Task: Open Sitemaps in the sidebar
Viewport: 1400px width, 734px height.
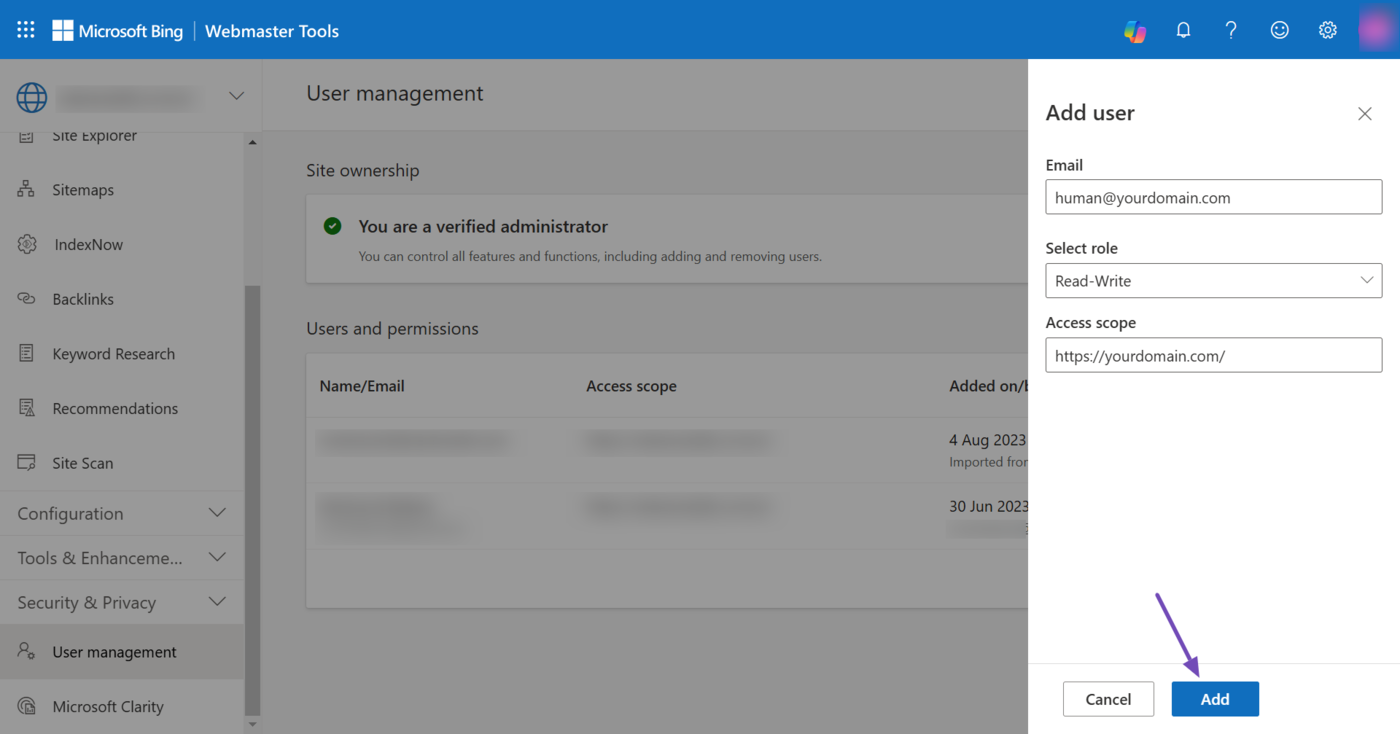Action: point(83,190)
